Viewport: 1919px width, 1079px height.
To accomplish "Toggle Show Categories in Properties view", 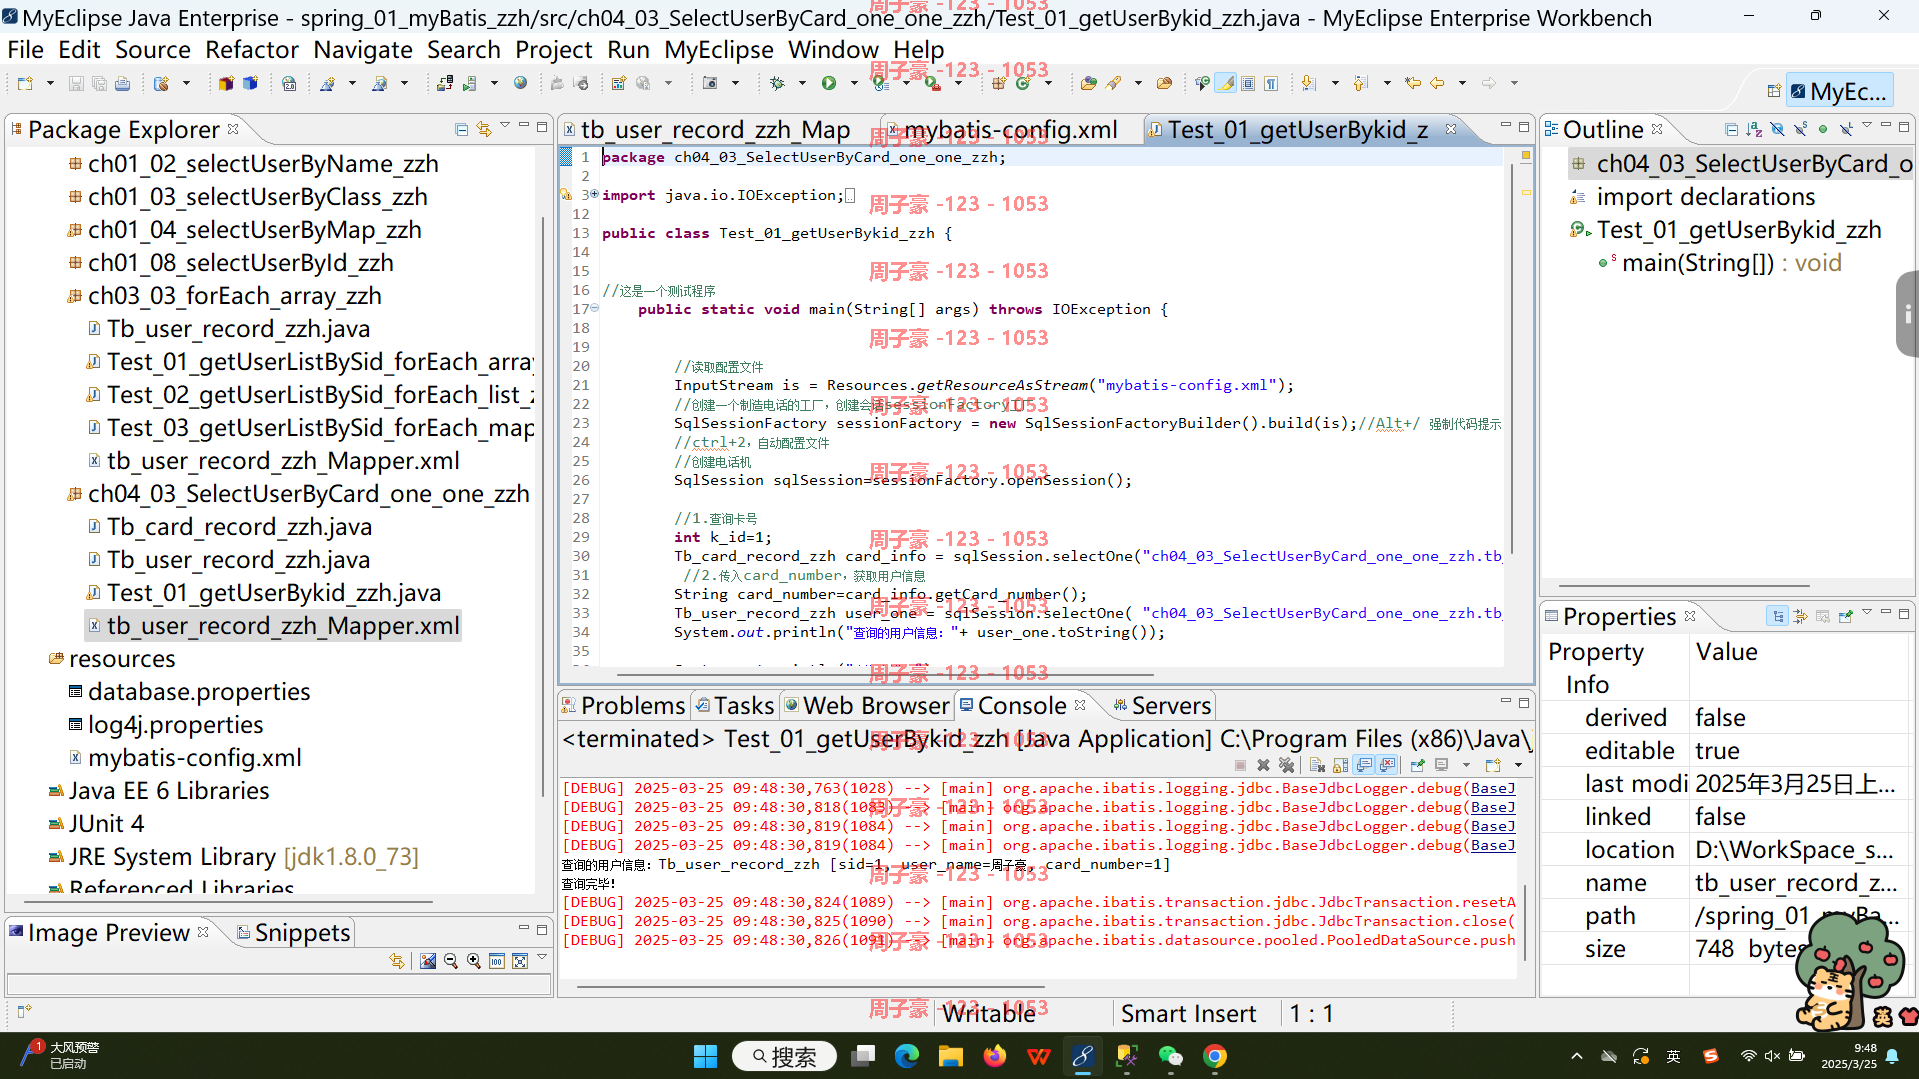I will point(1777,616).
